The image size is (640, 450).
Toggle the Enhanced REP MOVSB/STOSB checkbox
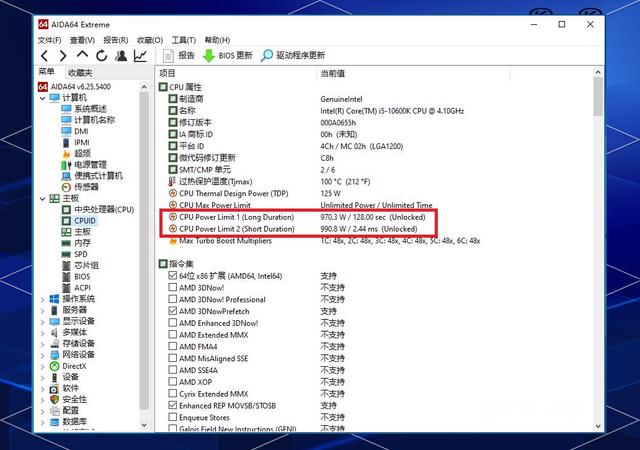click(x=173, y=405)
